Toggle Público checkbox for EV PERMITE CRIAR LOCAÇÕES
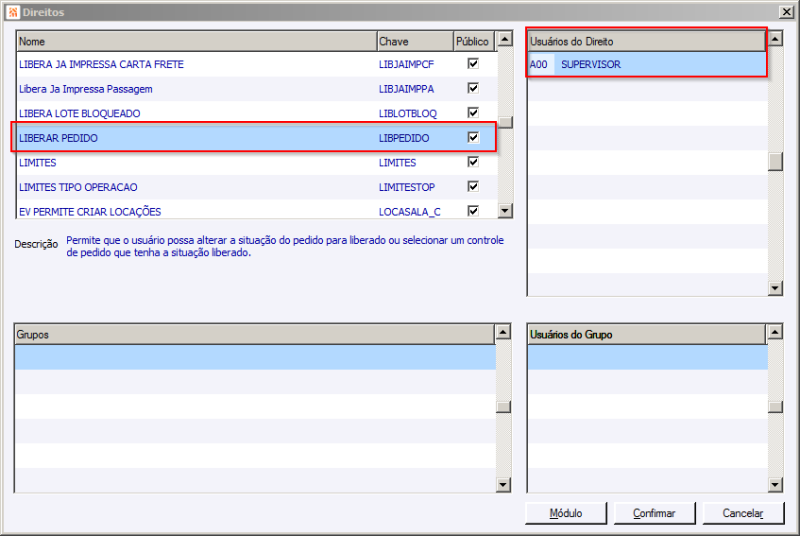The width and height of the screenshot is (800, 536). 473,211
